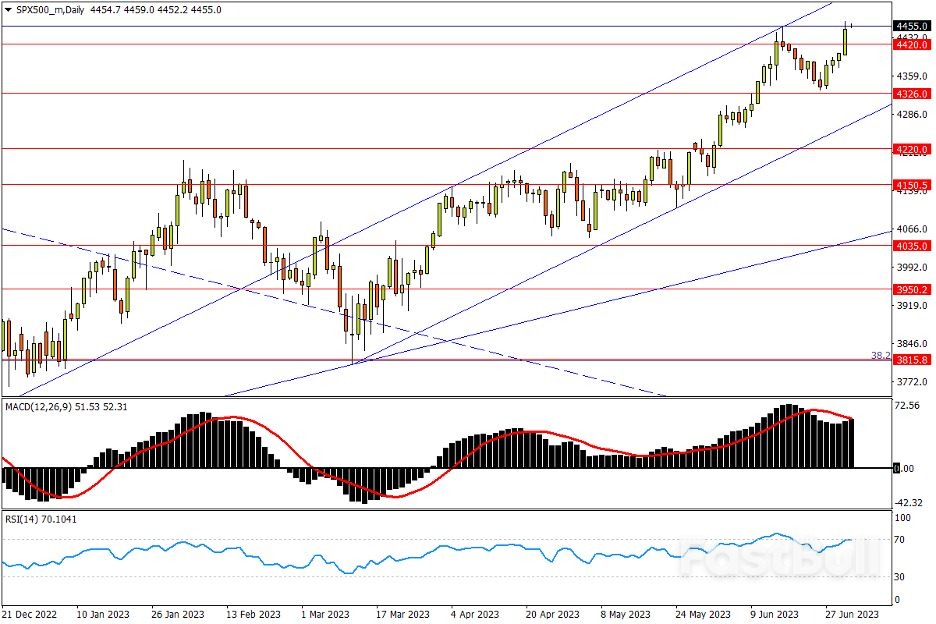Click the 9 Jun 2023 date marker

pyautogui.click(x=773, y=615)
